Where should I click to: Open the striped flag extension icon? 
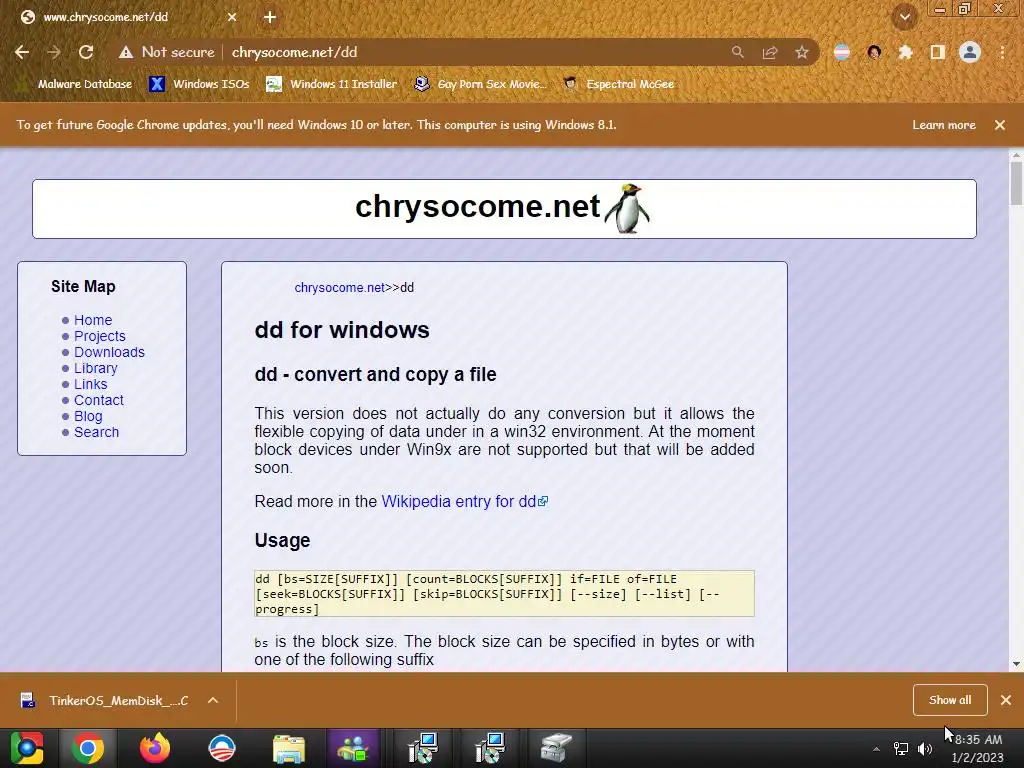[x=842, y=52]
